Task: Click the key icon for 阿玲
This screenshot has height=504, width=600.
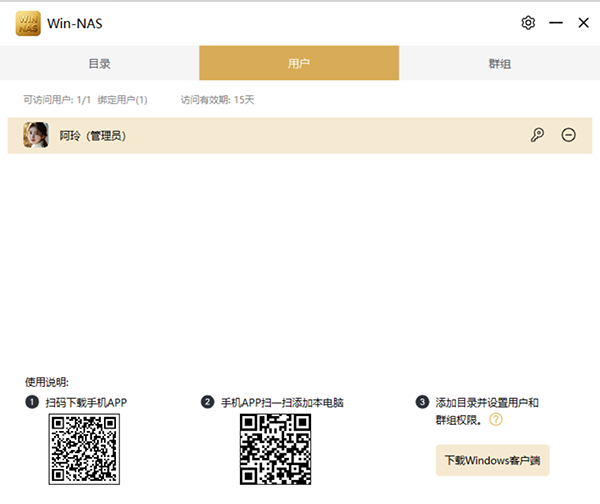Action: [x=537, y=135]
